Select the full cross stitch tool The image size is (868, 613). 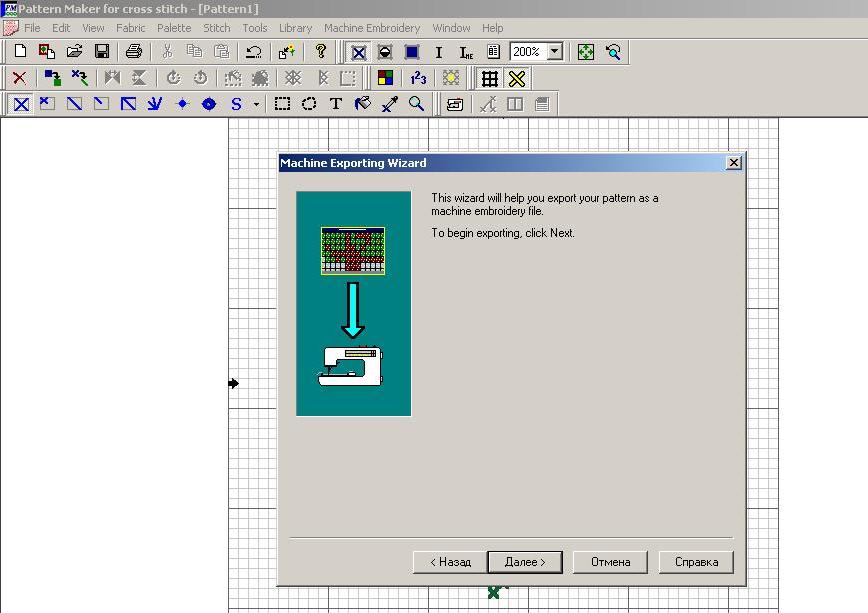pyautogui.click(x=20, y=104)
